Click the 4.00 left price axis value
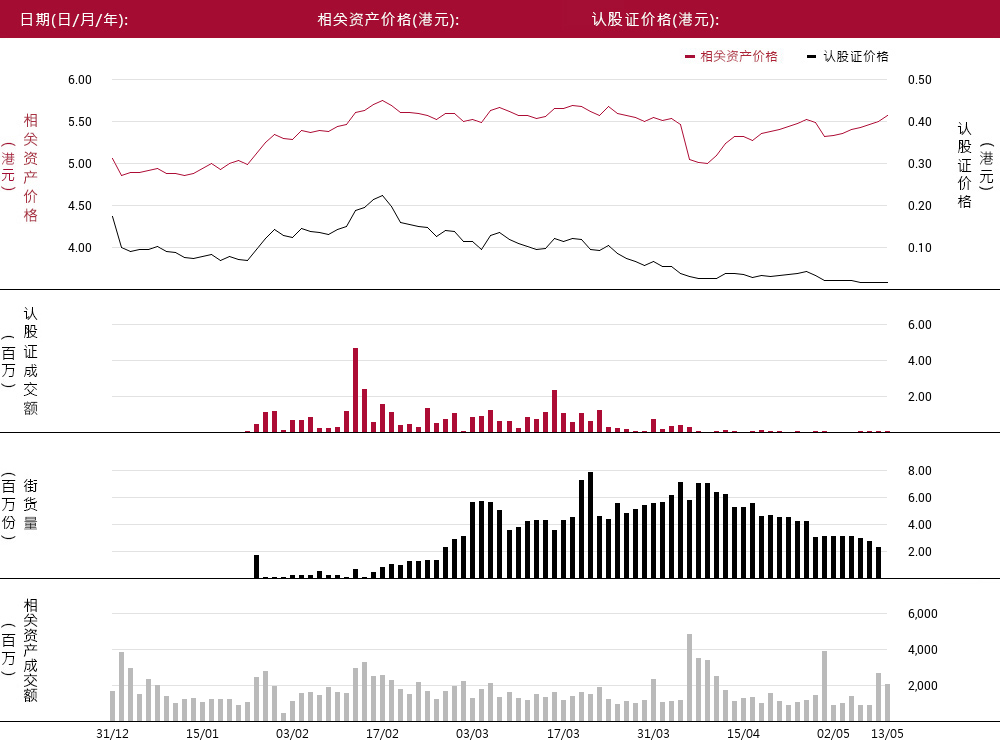The image size is (1000, 751). [x=80, y=248]
